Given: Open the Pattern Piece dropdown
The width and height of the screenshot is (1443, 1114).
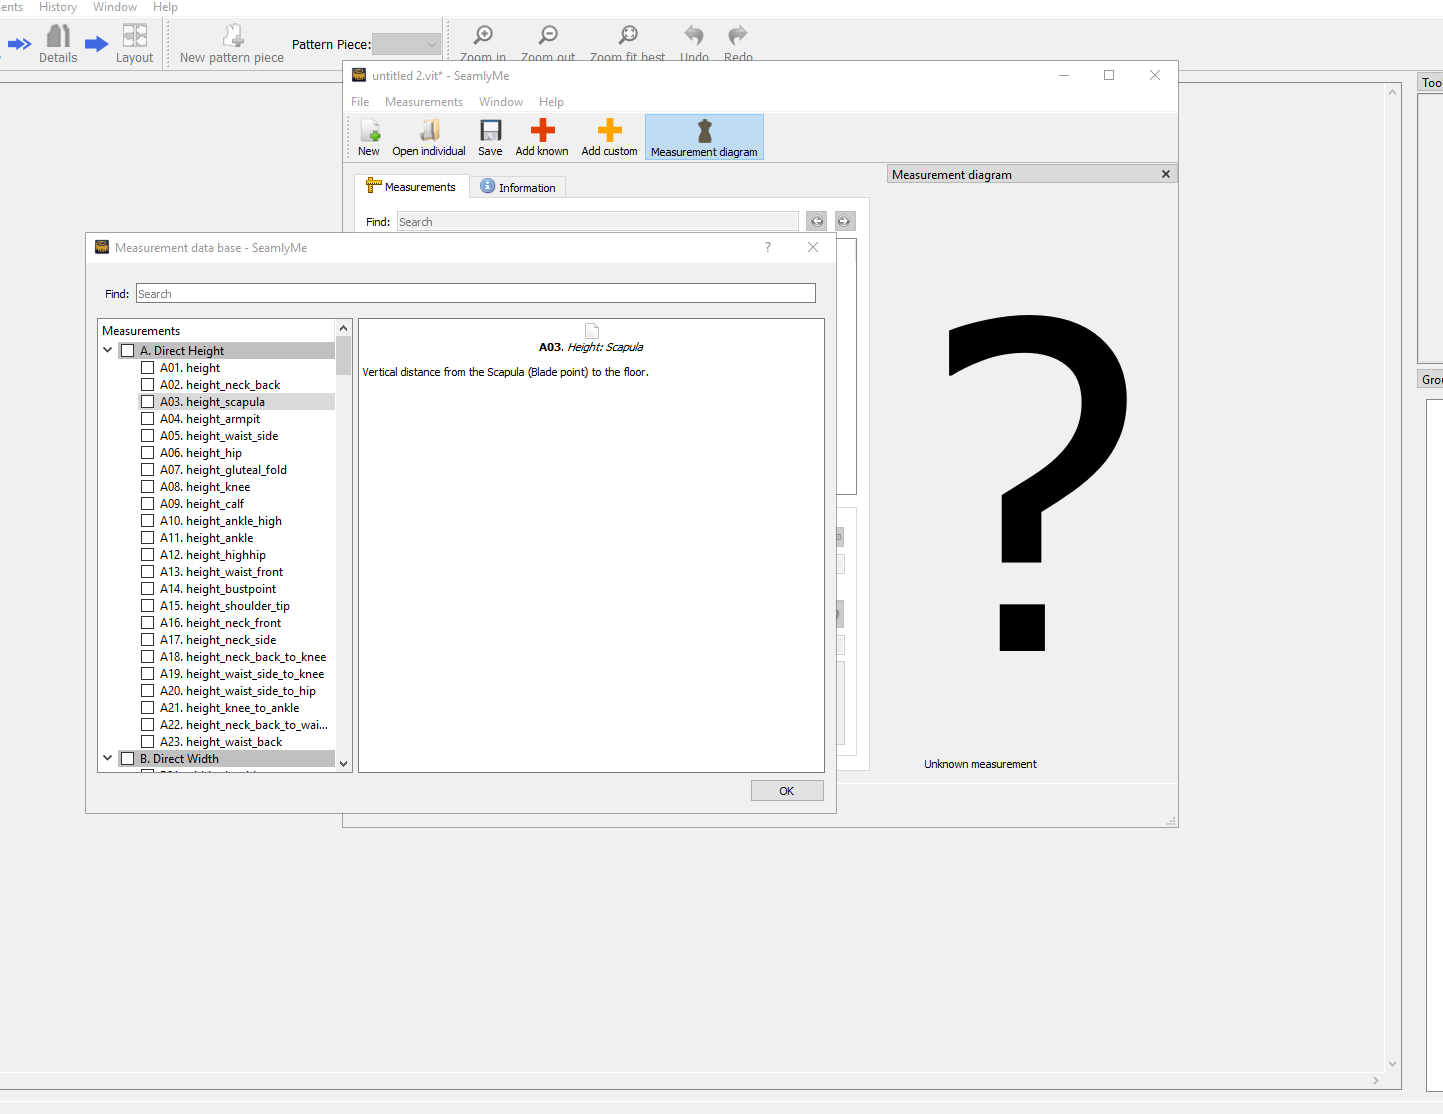Looking at the screenshot, I should 406,44.
